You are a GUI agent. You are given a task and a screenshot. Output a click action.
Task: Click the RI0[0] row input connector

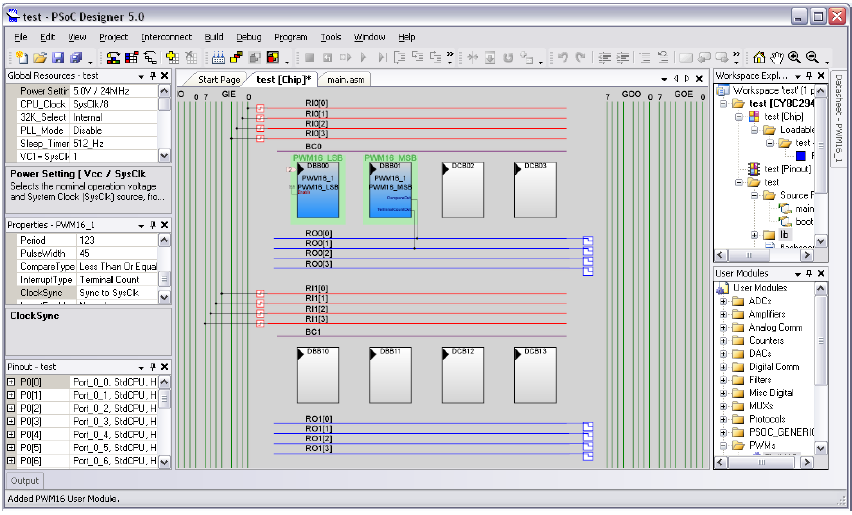[x=260, y=108]
